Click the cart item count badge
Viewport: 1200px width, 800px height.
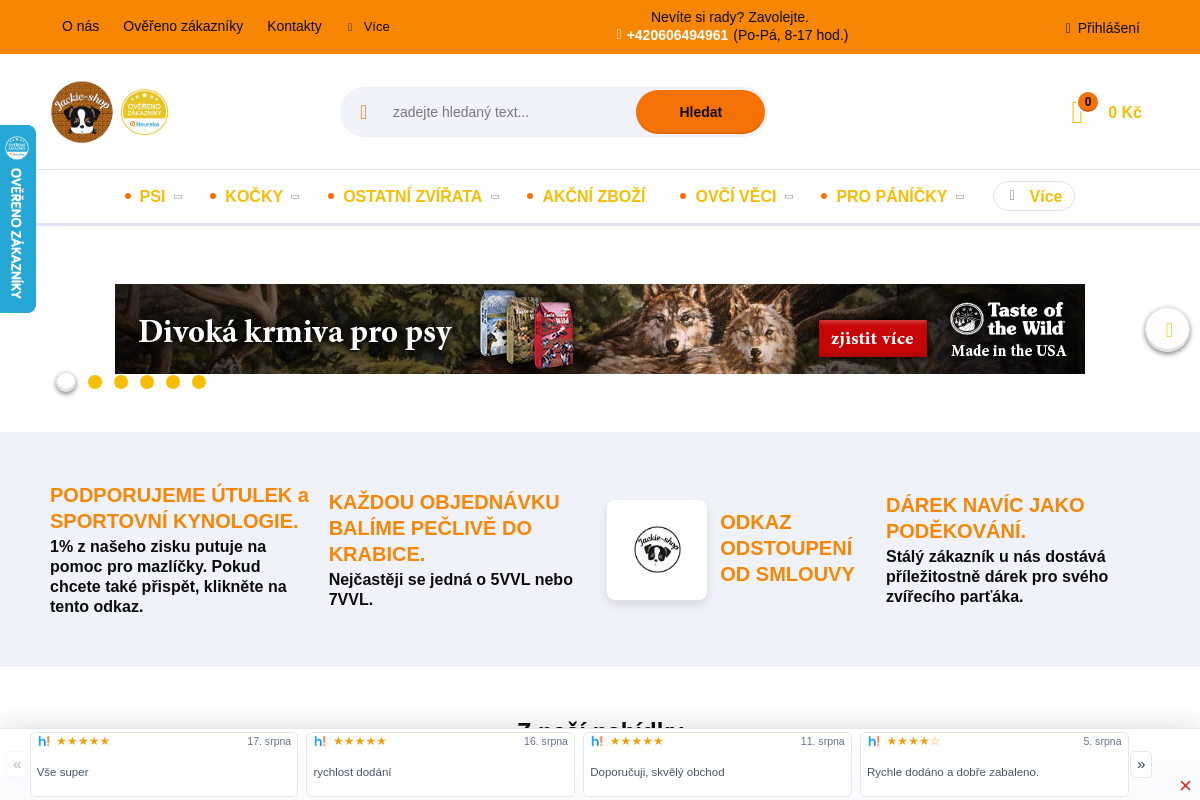pyautogui.click(x=1088, y=102)
